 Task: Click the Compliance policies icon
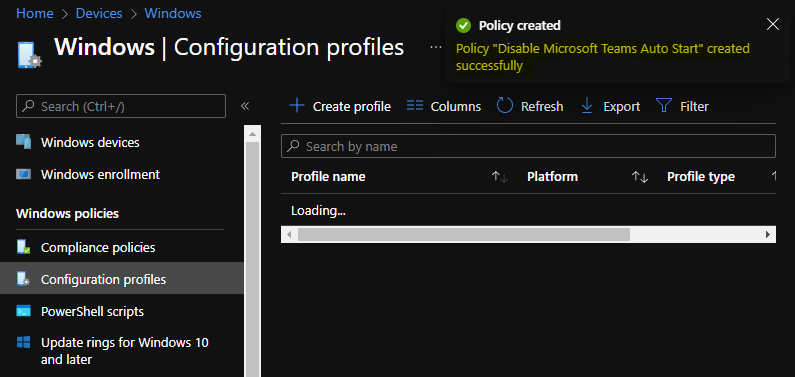click(x=24, y=247)
